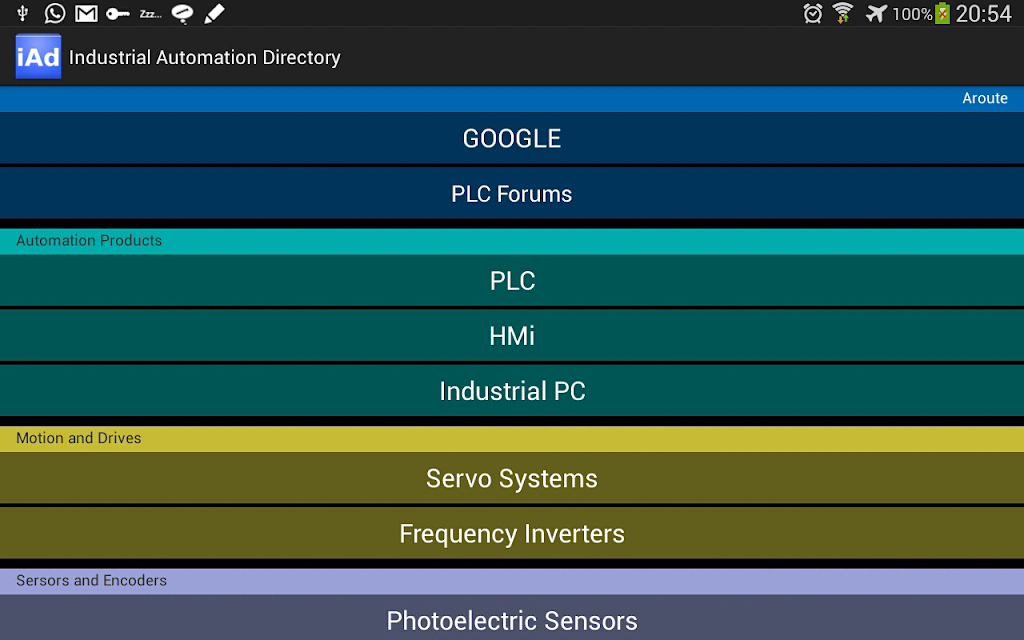Tap the battery charging icon
The image size is (1024, 640).
click(x=942, y=14)
